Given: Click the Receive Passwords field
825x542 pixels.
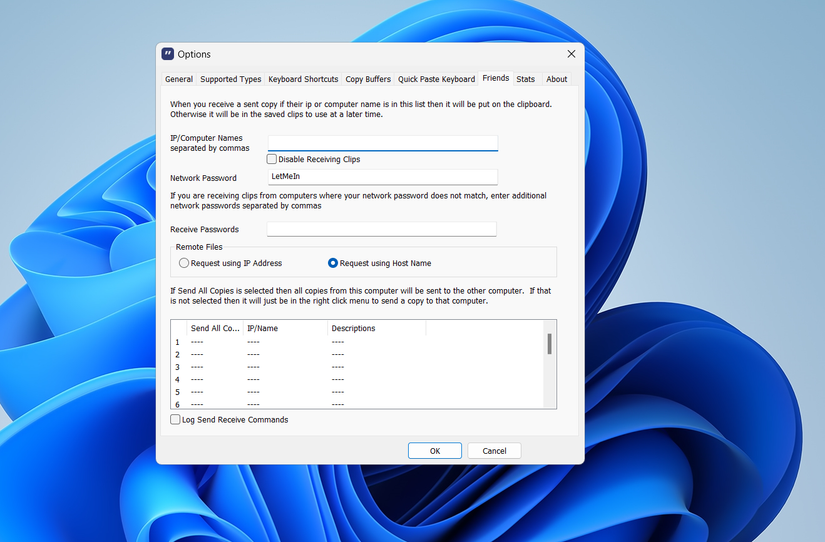Looking at the screenshot, I should point(381,229).
